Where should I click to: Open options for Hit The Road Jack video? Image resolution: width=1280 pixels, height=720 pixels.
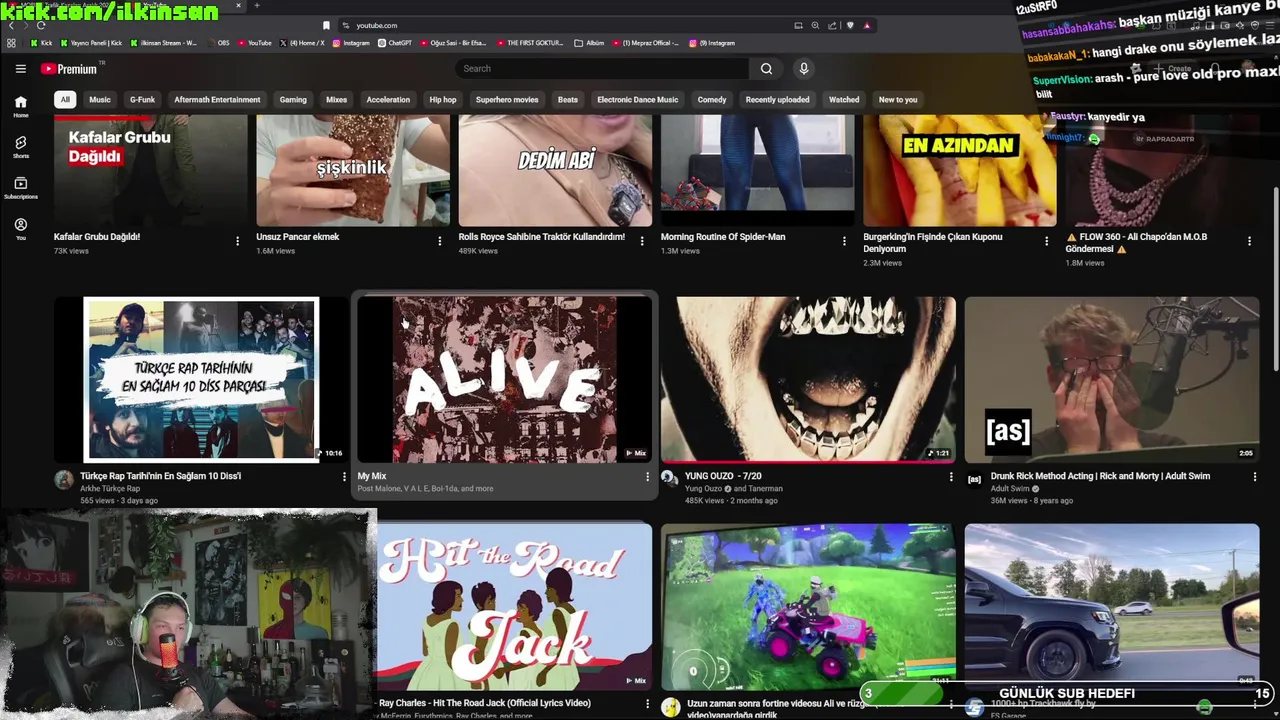click(x=647, y=704)
